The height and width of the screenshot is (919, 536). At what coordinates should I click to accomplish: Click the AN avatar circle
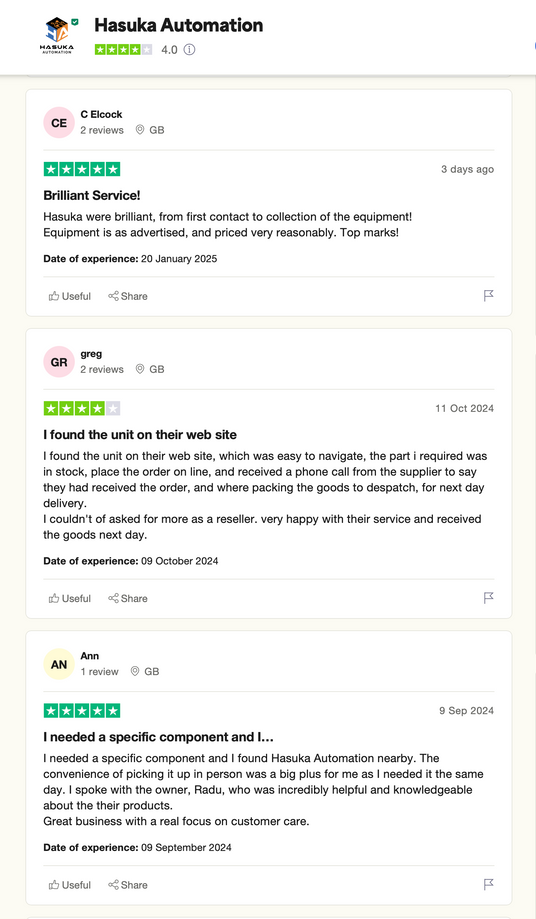tap(59, 665)
